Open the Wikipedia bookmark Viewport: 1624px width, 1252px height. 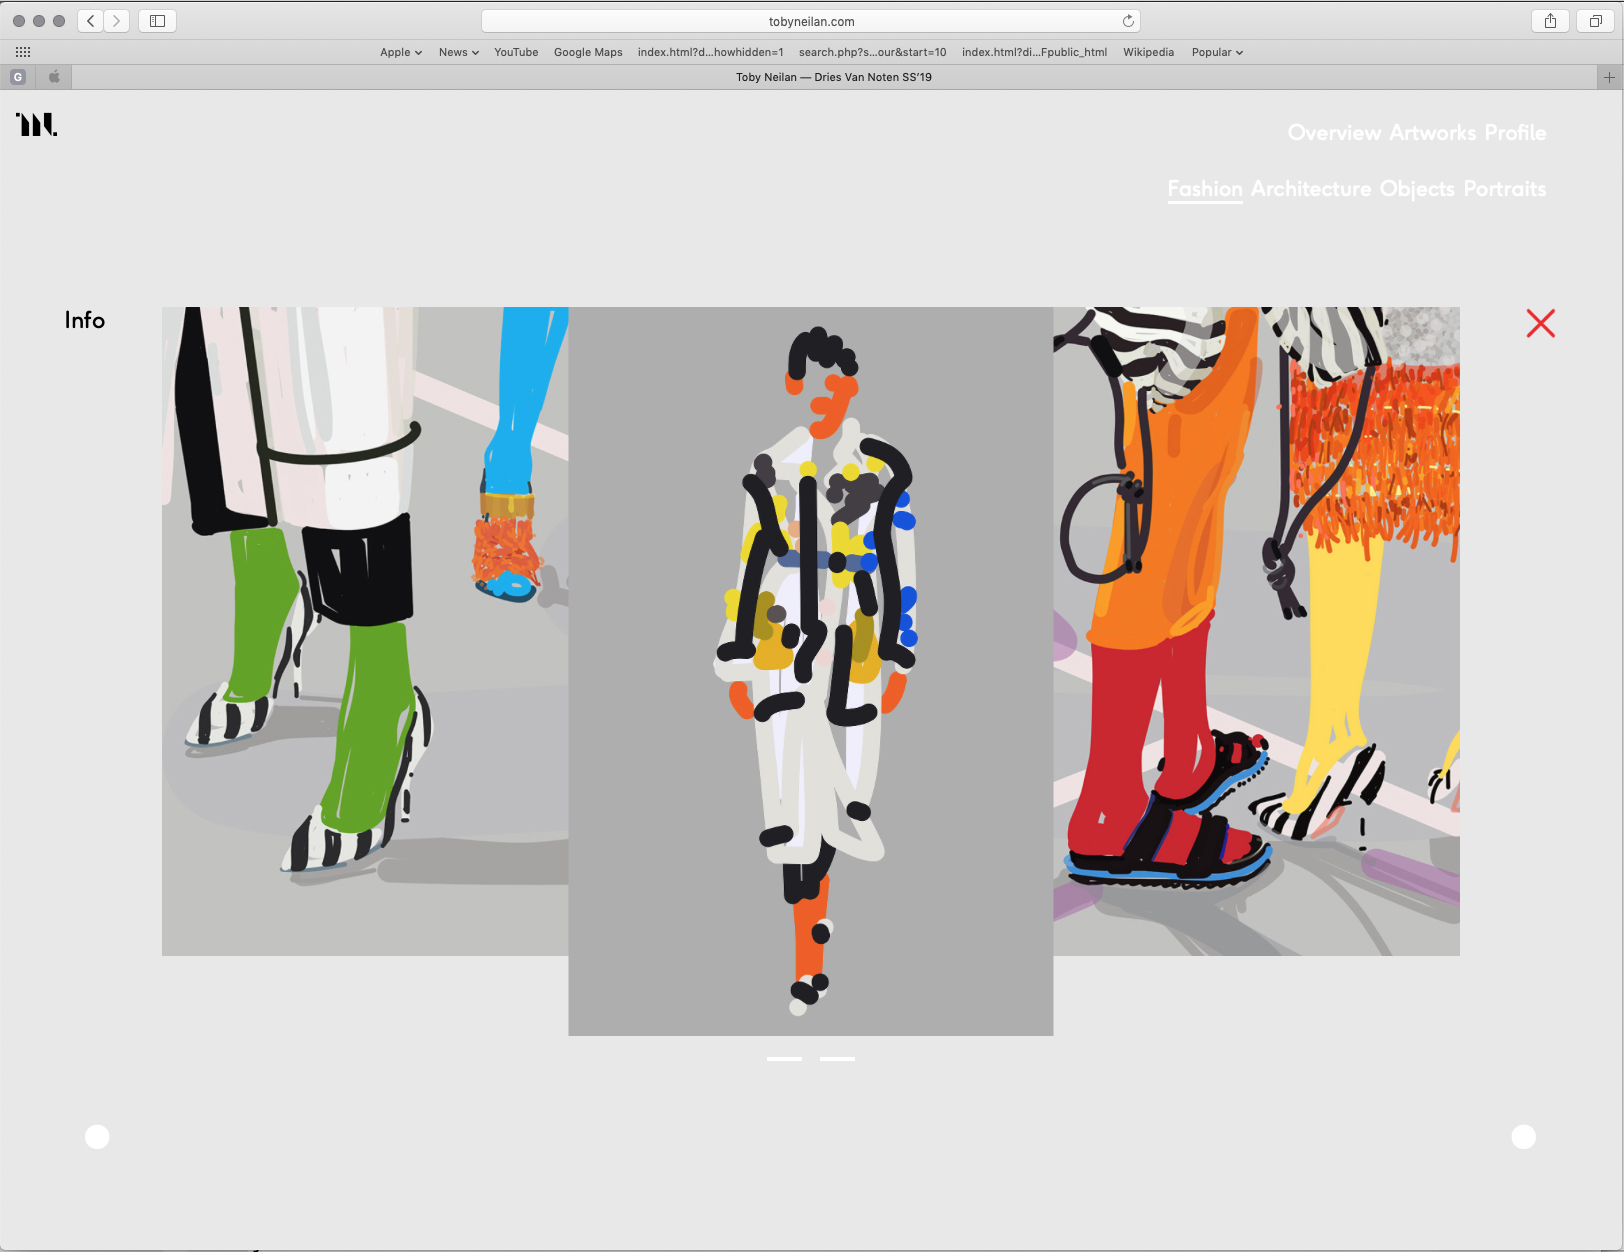(1148, 52)
